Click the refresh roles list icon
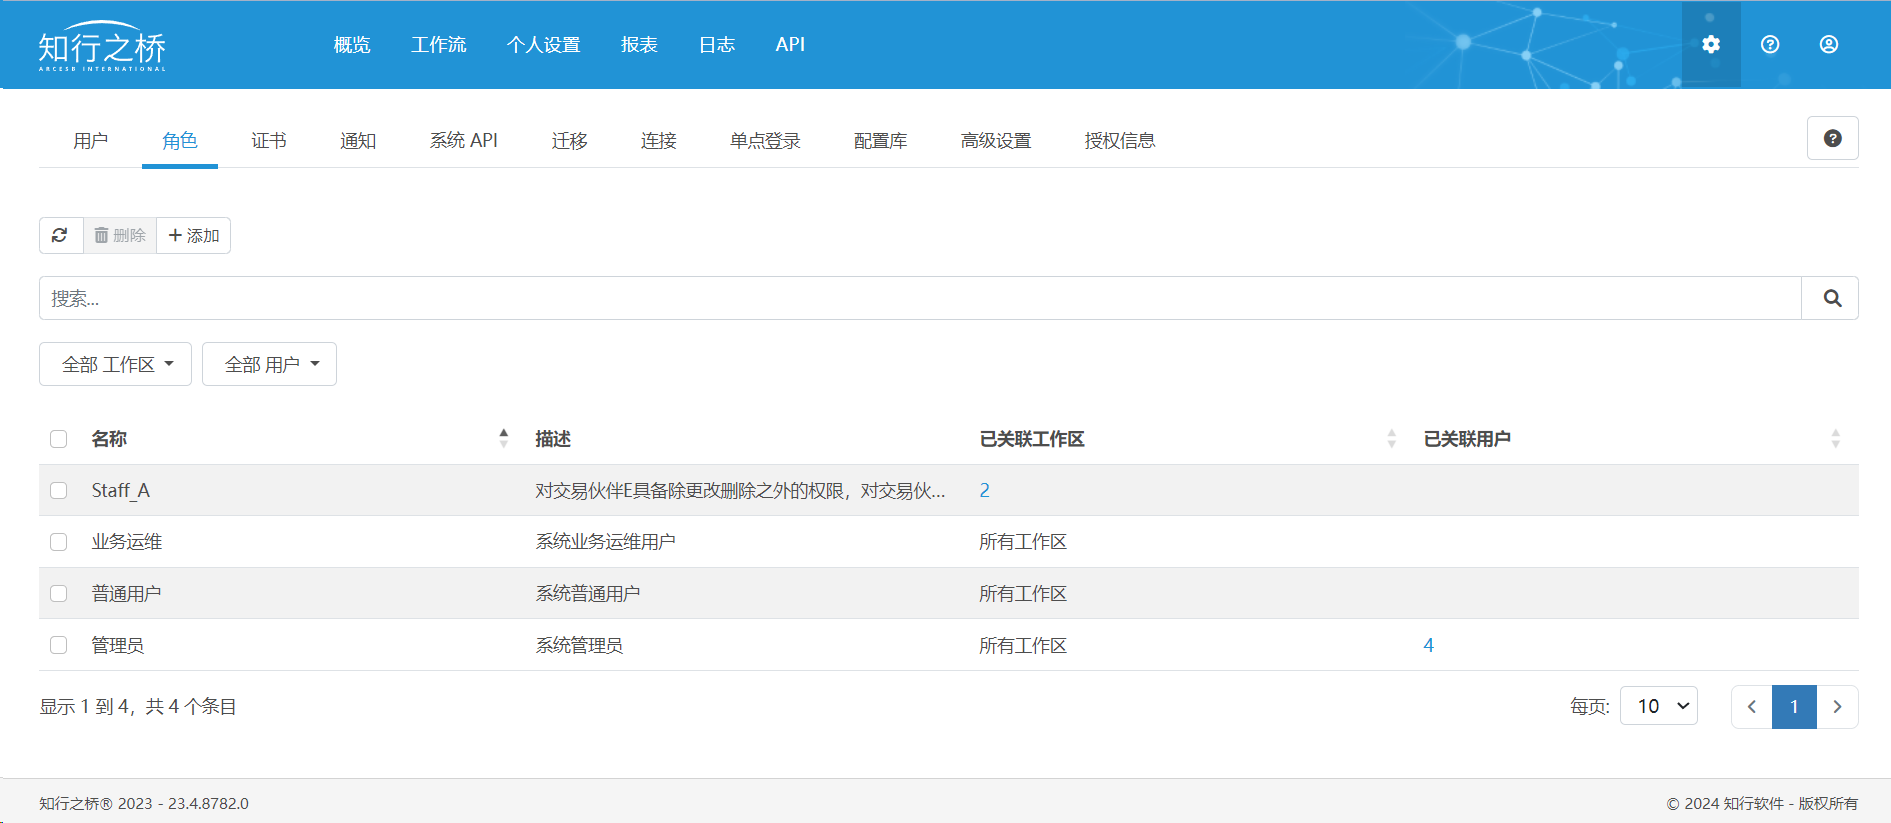 click(x=60, y=236)
